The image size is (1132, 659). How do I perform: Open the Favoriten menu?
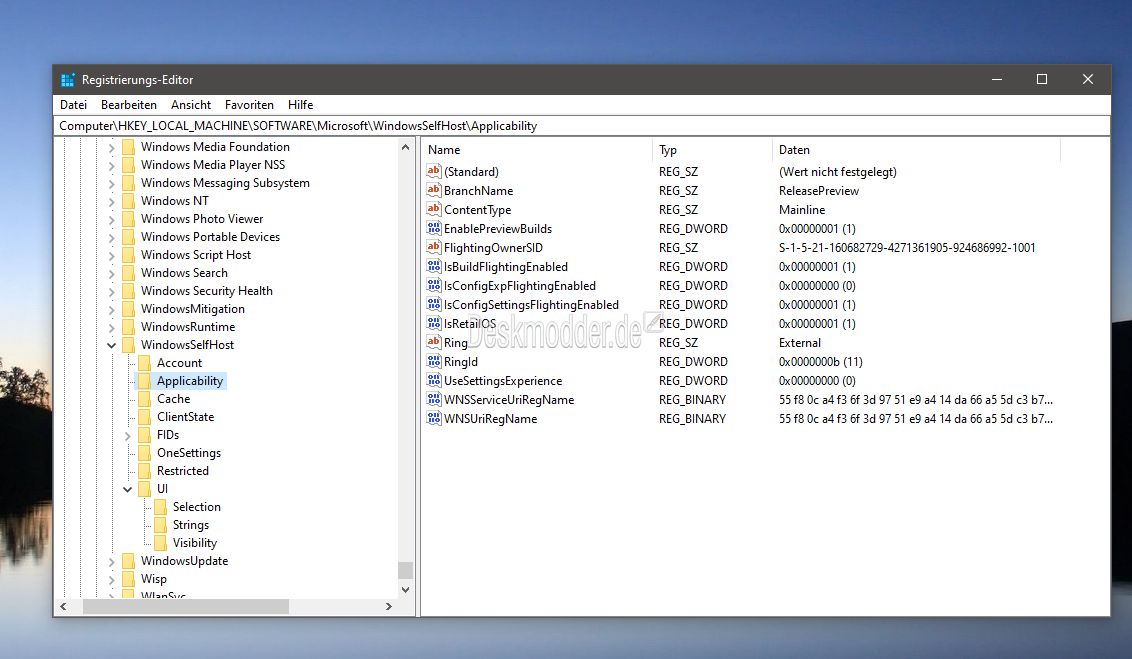point(249,105)
